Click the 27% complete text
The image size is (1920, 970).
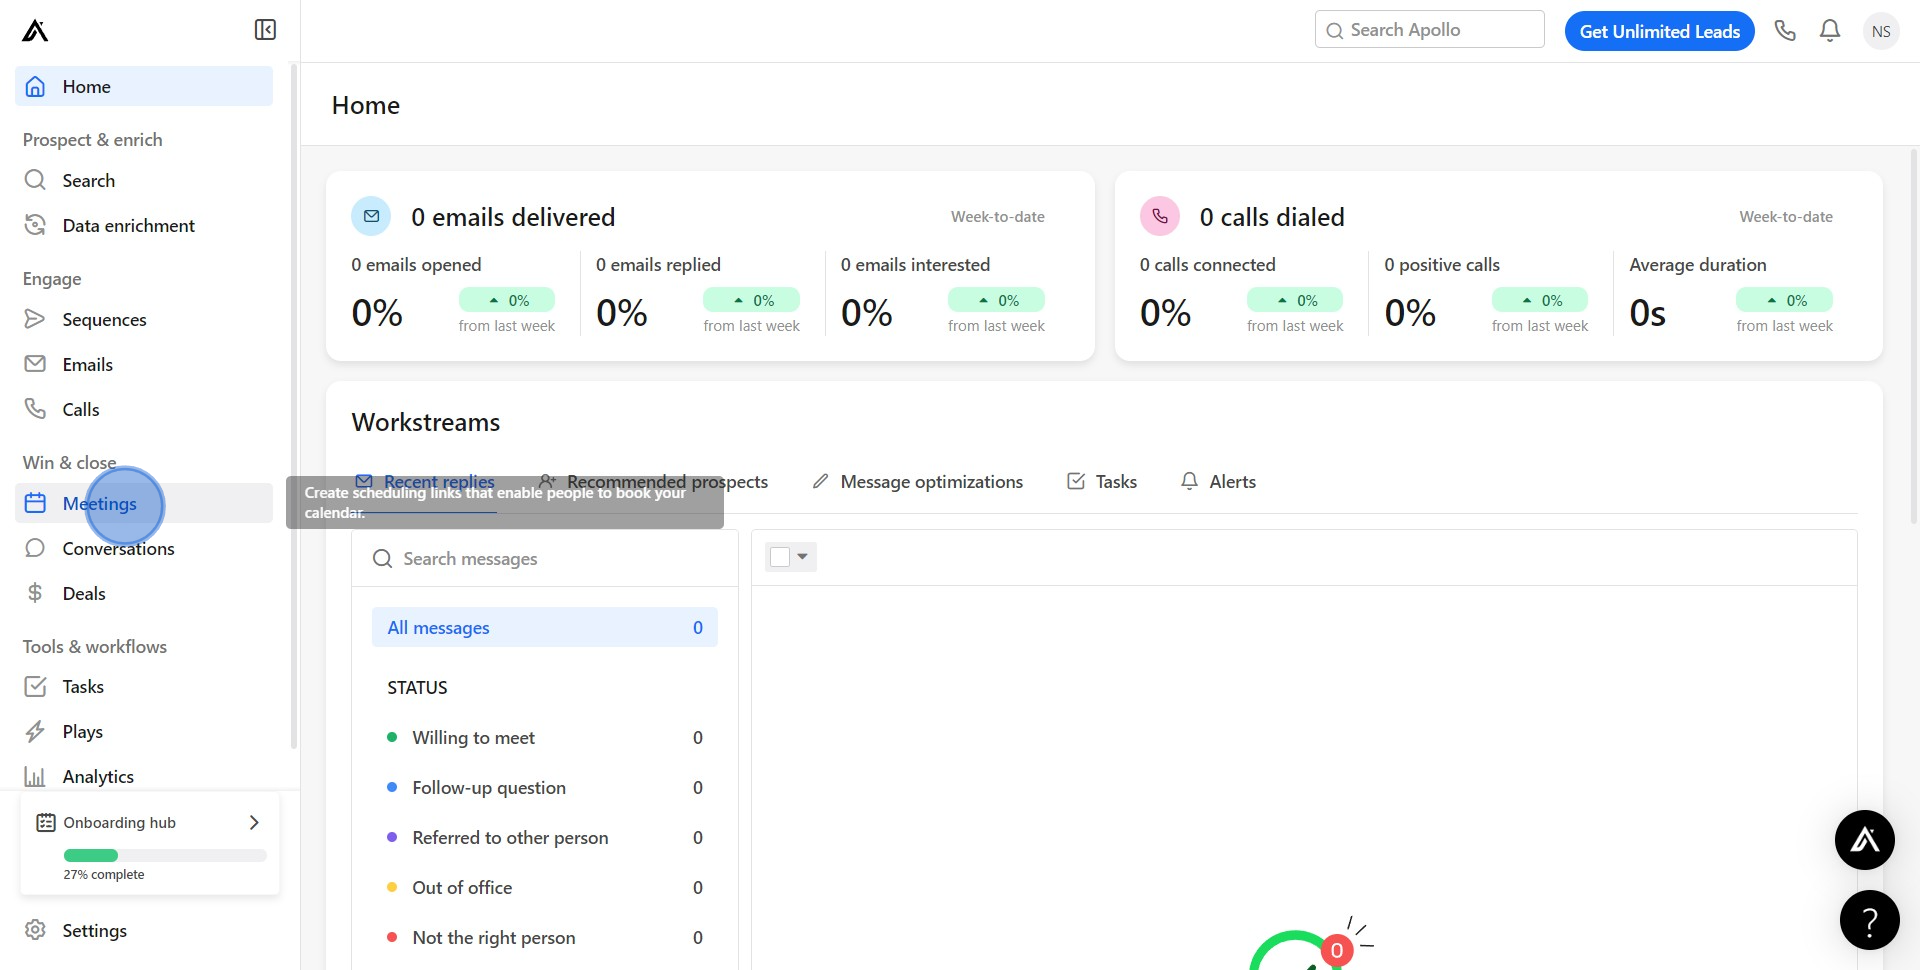pyautogui.click(x=104, y=875)
